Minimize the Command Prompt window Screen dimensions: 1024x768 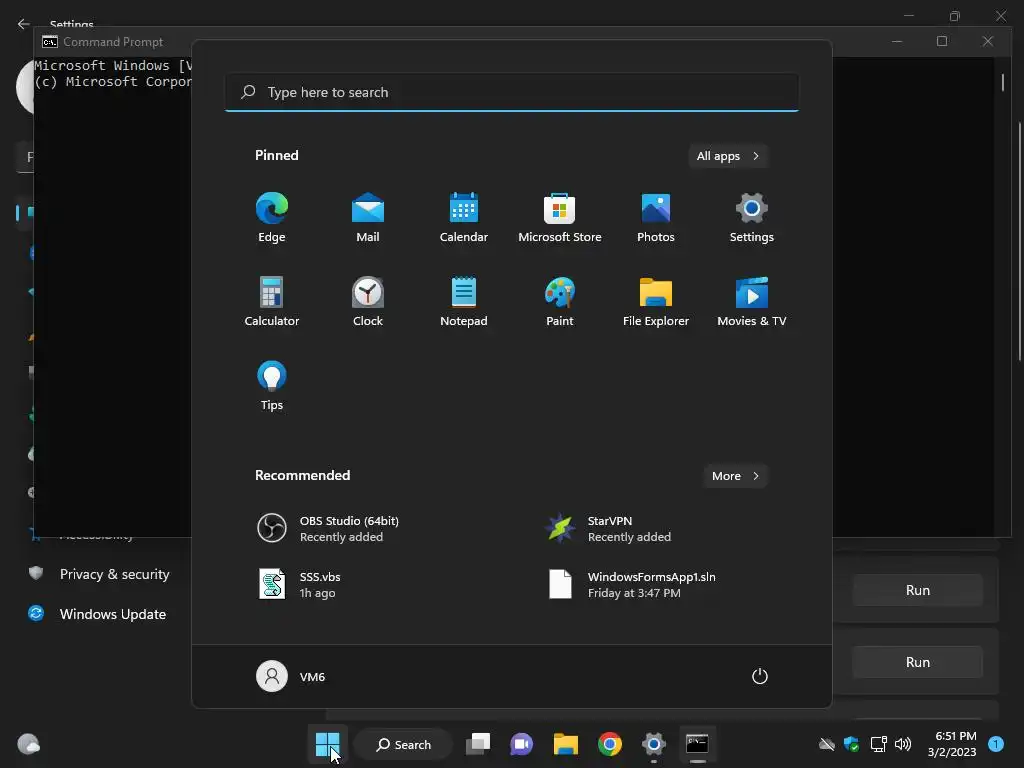[897, 41]
